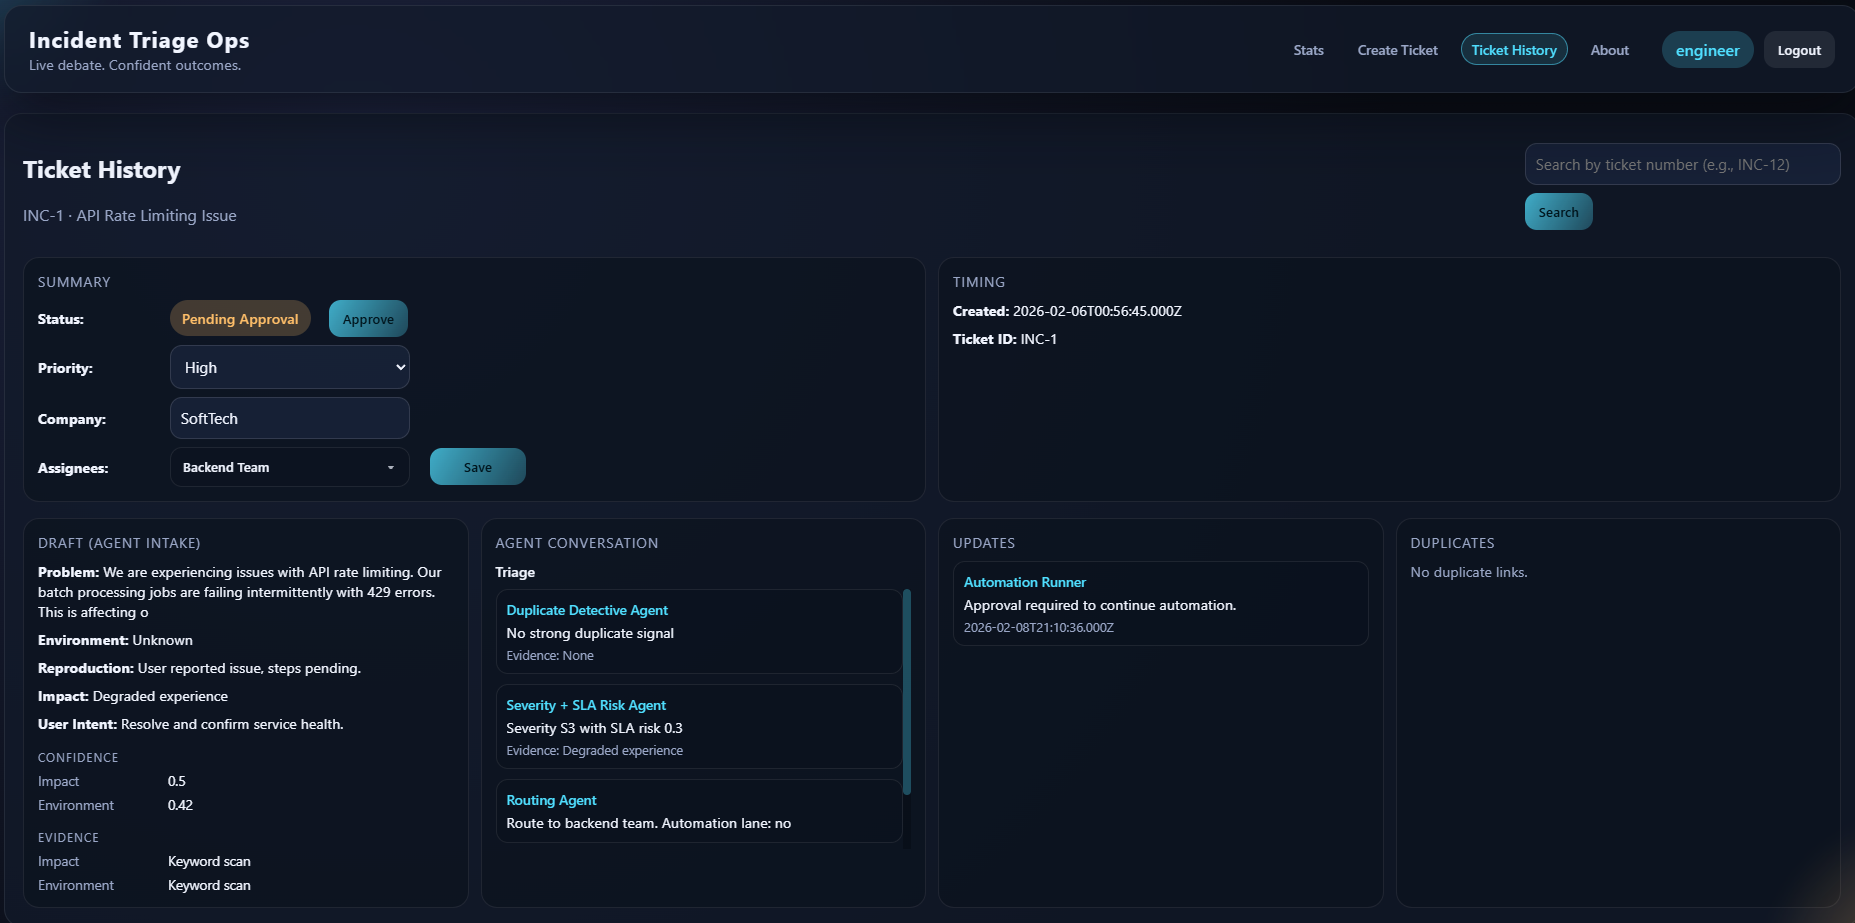The height and width of the screenshot is (923, 1855).
Task: Click the Created timestamp in Timing
Action: point(1067,311)
